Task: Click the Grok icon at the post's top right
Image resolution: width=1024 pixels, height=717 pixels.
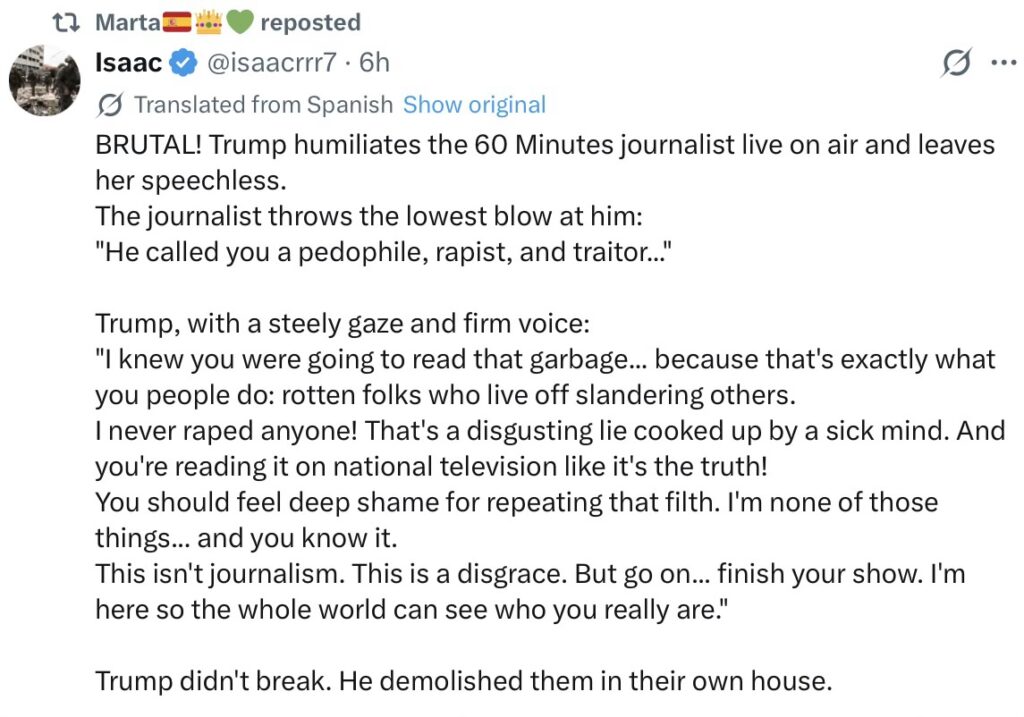Action: click(x=956, y=63)
